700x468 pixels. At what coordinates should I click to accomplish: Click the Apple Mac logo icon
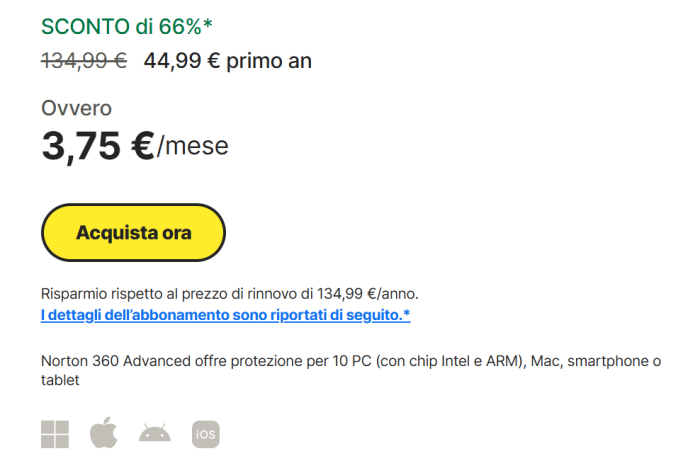(x=104, y=432)
